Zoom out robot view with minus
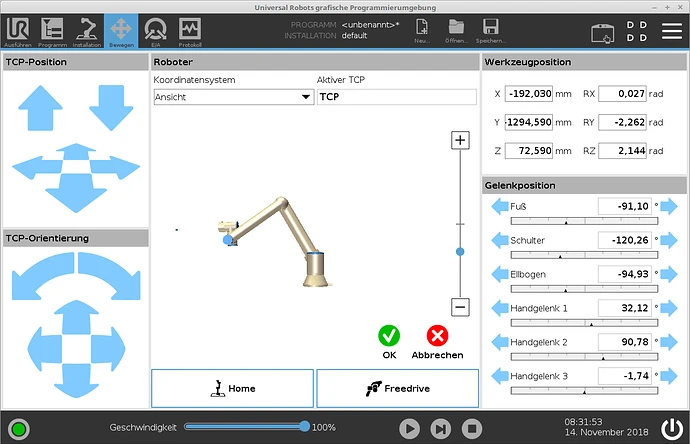 point(460,307)
